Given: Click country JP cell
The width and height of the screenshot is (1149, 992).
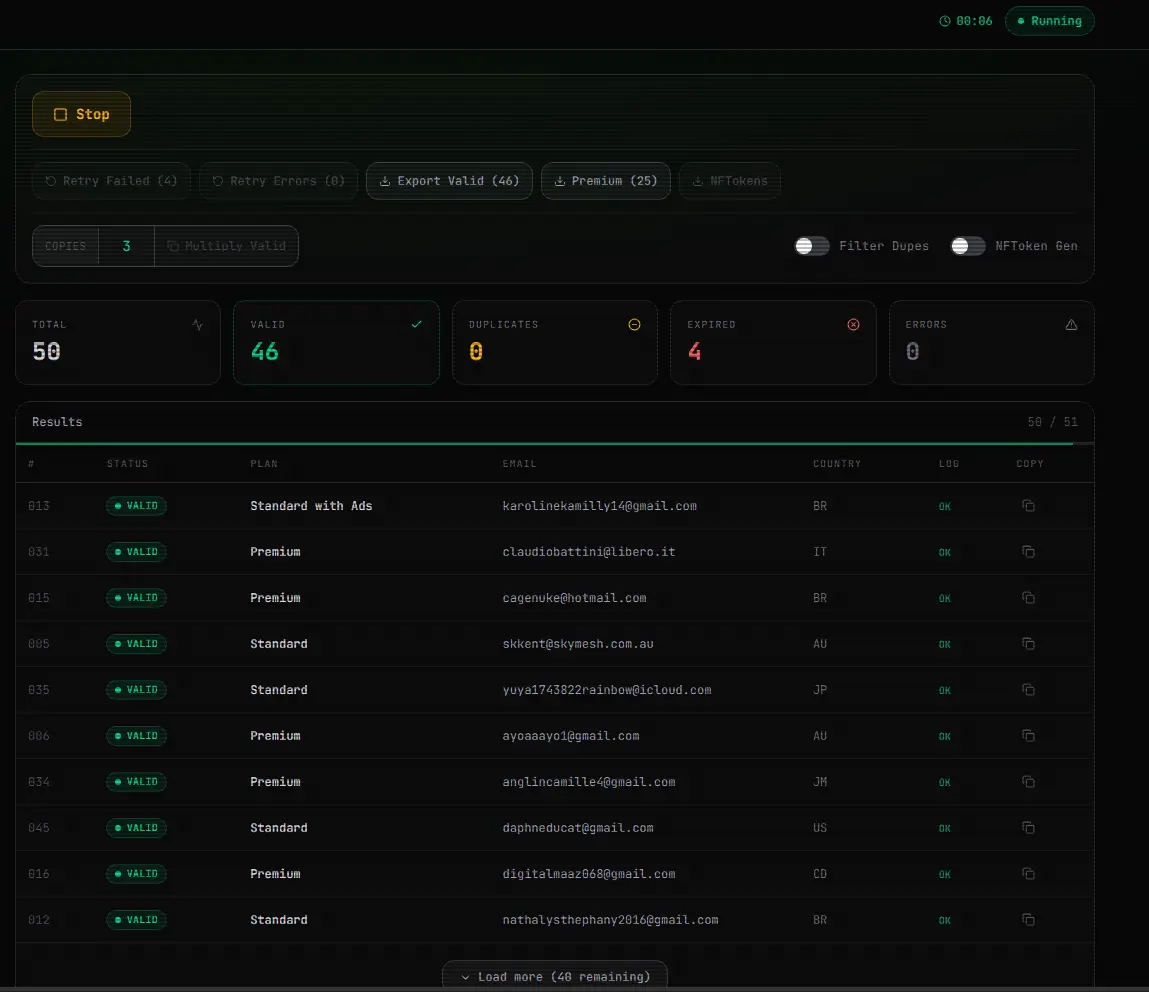Looking at the screenshot, I should (x=820, y=689).
